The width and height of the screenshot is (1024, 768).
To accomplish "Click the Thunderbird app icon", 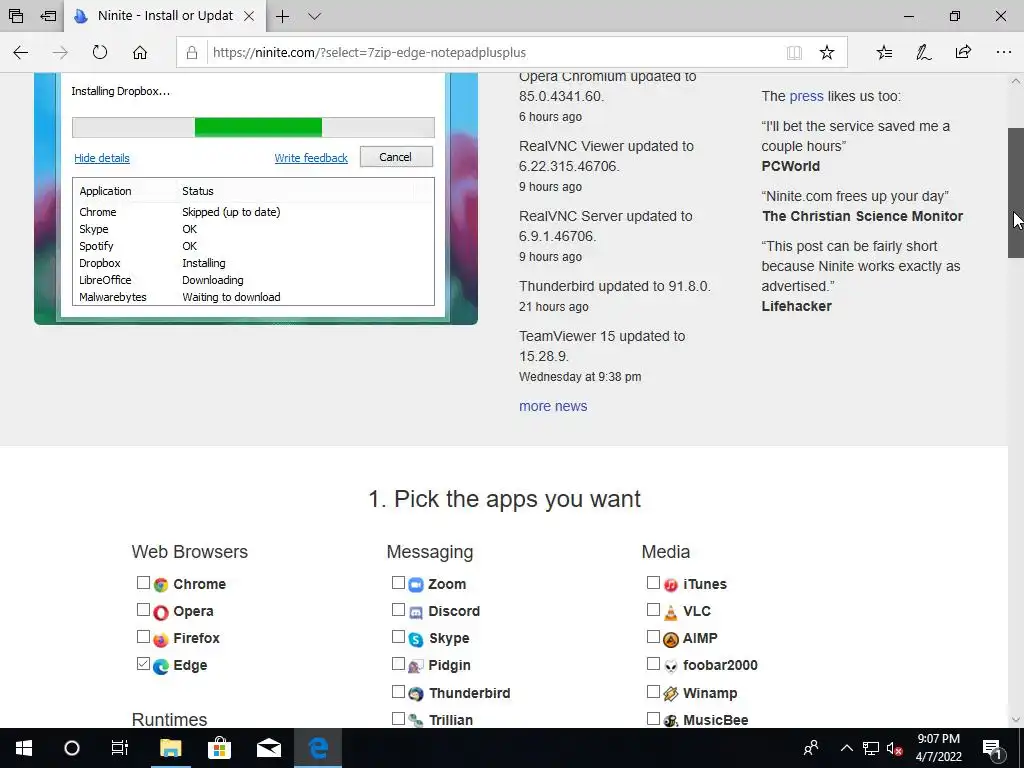I will (x=416, y=694).
